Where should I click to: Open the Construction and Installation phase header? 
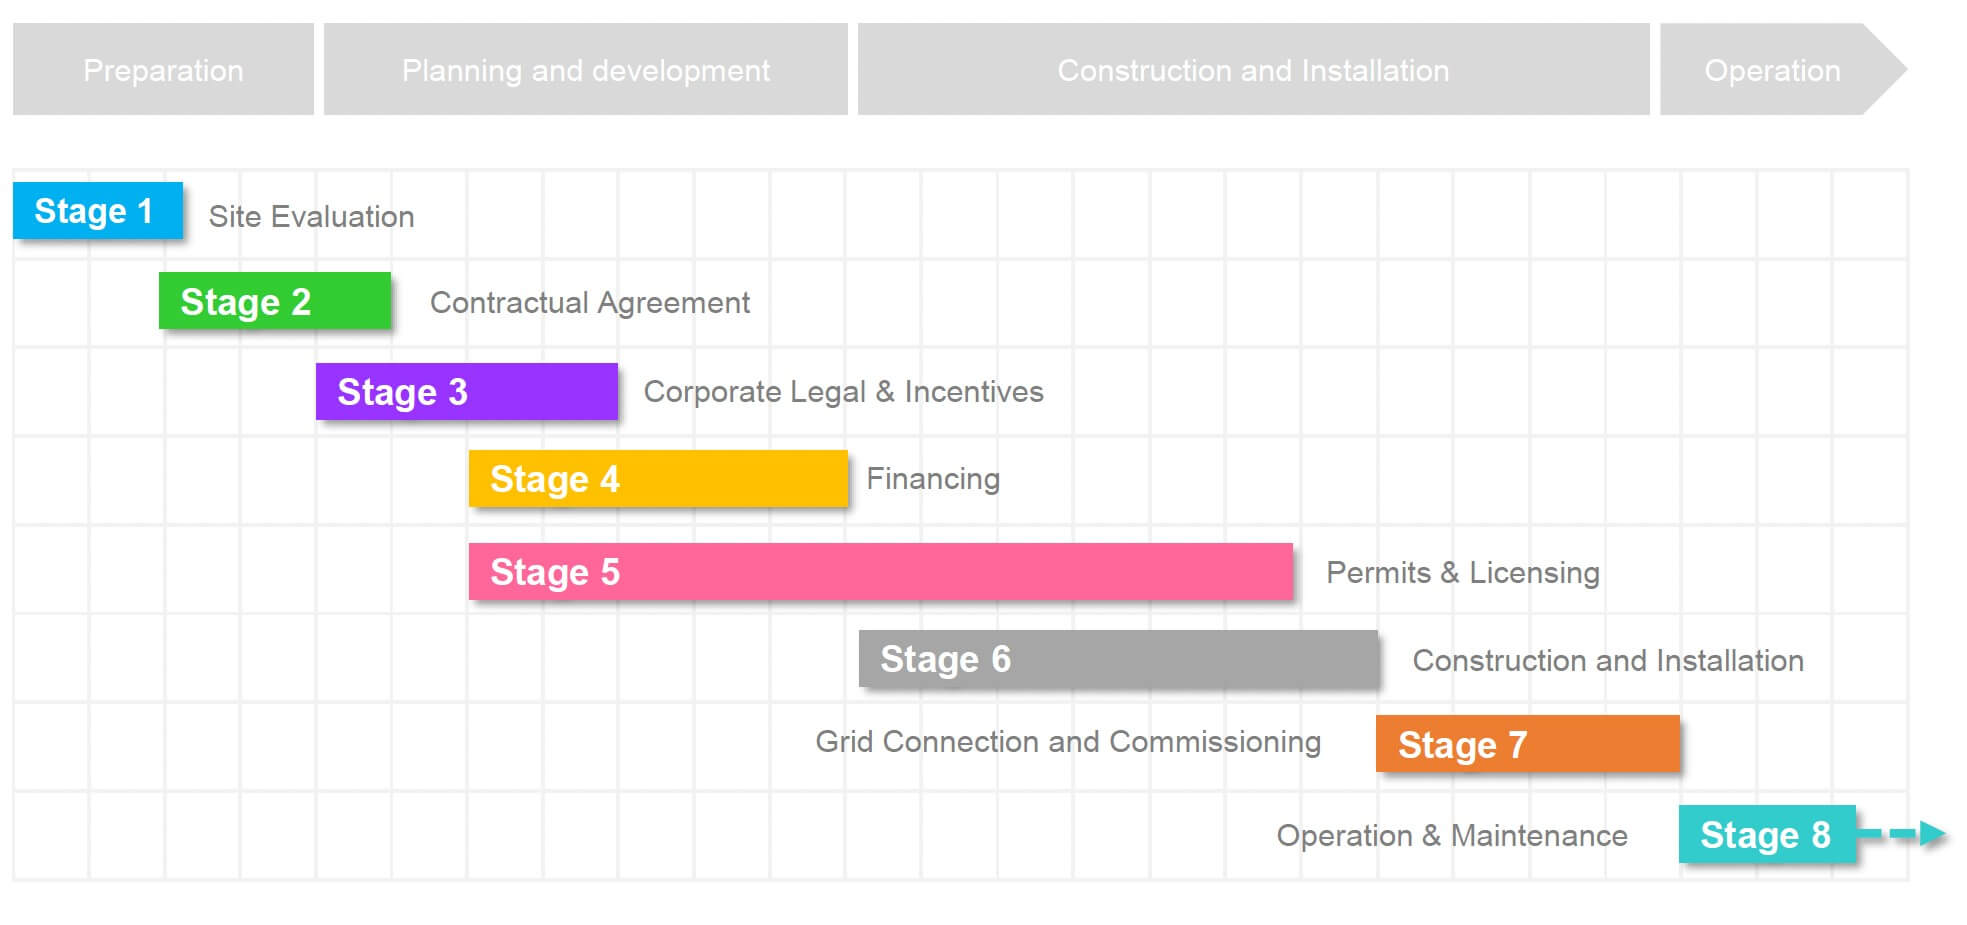click(x=1253, y=70)
